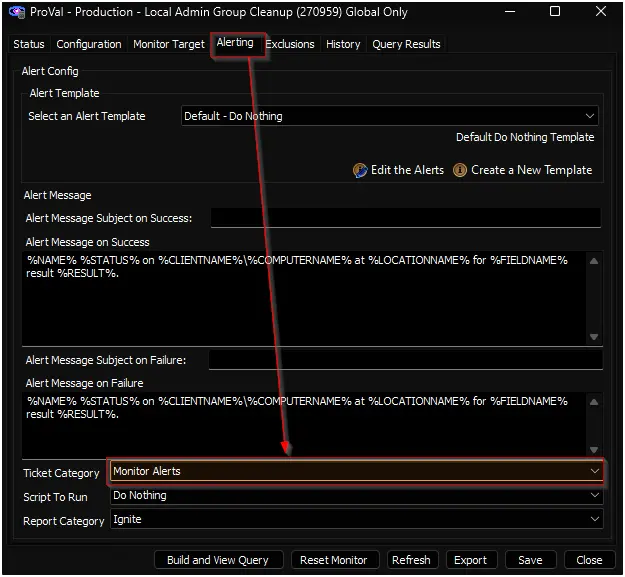Click the Edit the Alerts pencil icon
The width and height of the screenshot is (625, 577).
point(360,170)
